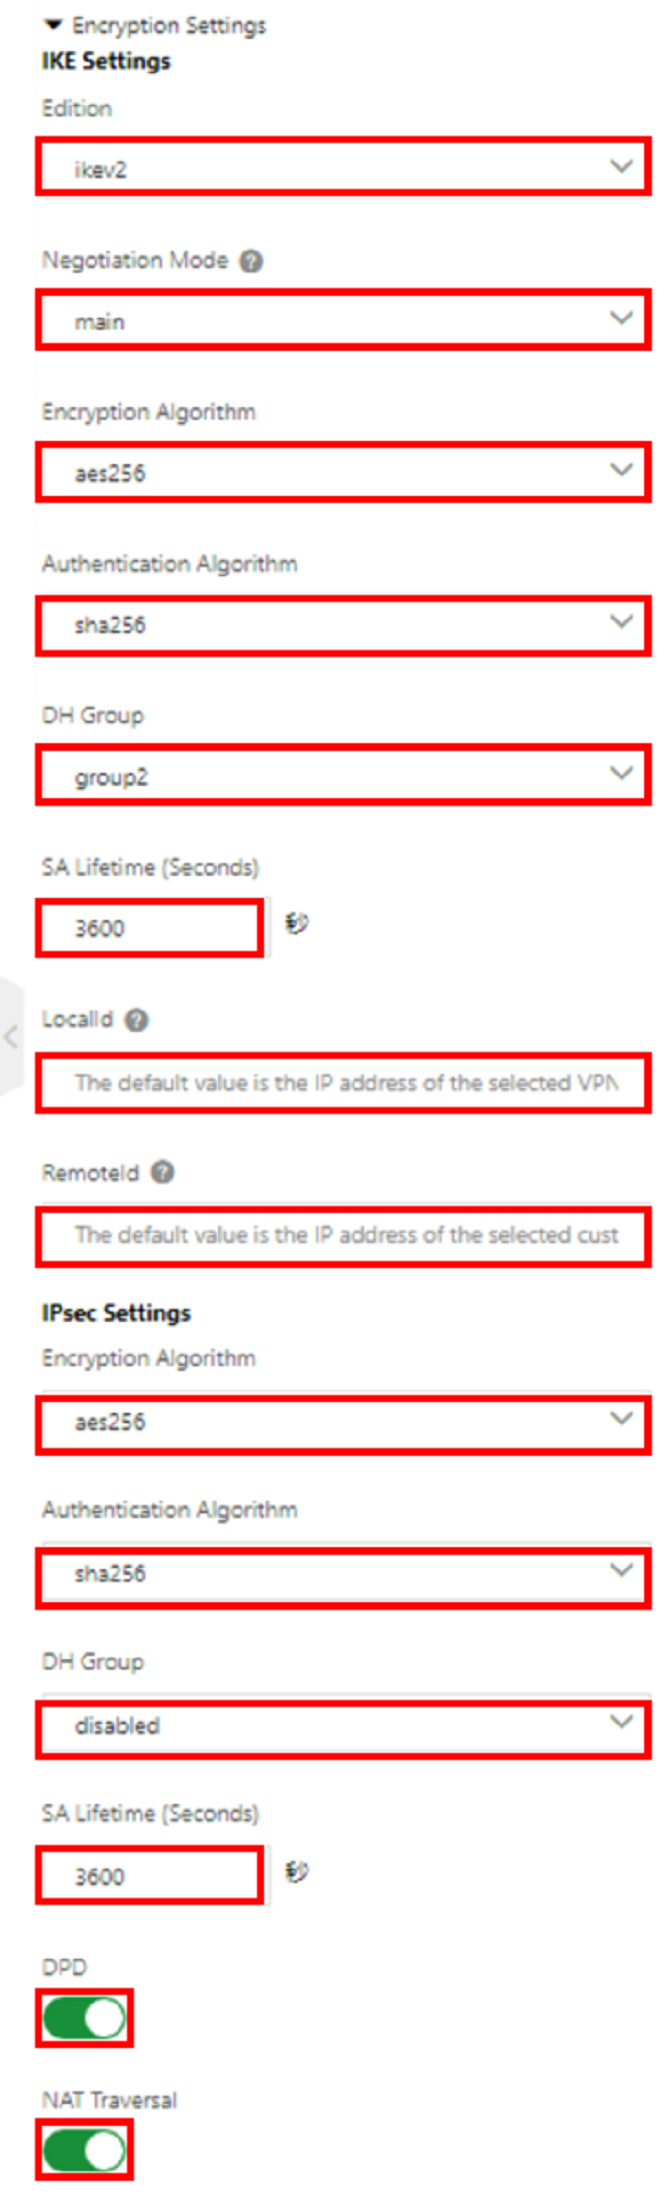Open the IPsec DH Group dropdown showing disabled
The height and width of the screenshot is (2199, 672).
pyautogui.click(x=343, y=1725)
